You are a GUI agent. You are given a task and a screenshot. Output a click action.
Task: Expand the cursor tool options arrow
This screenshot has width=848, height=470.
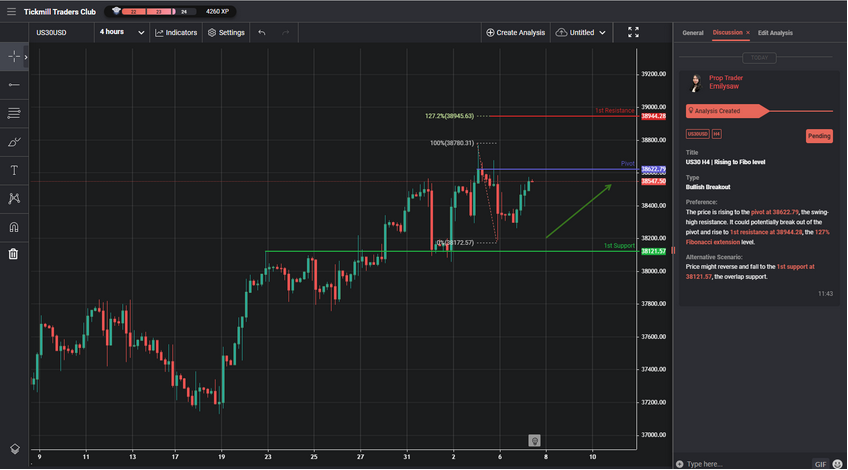pyautogui.click(x=26, y=57)
